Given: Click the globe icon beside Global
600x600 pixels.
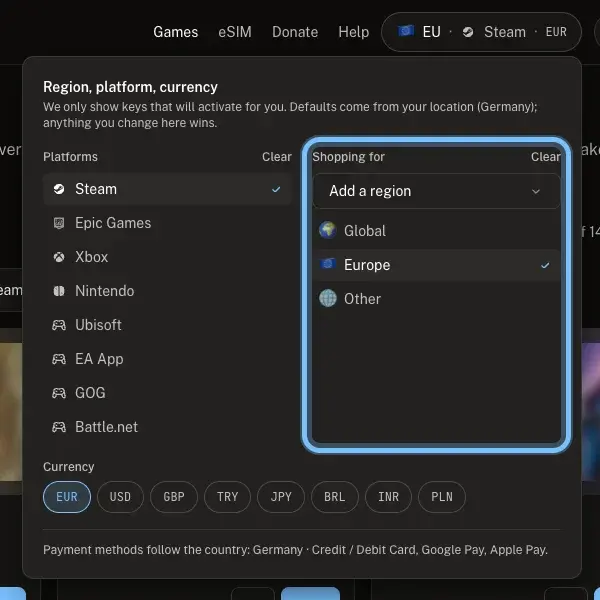Looking at the screenshot, I should coord(328,230).
